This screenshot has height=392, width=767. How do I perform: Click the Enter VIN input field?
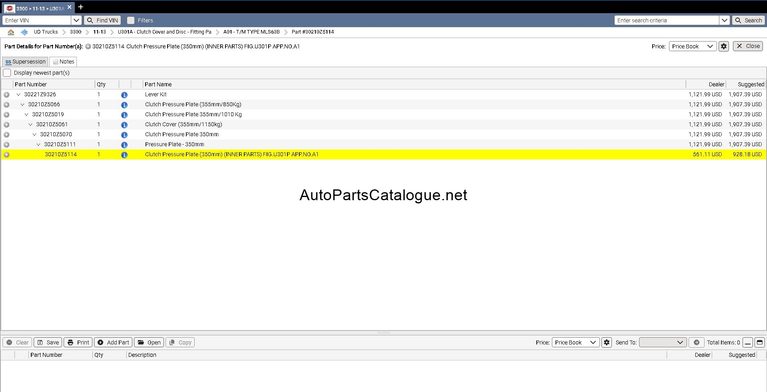[37, 21]
